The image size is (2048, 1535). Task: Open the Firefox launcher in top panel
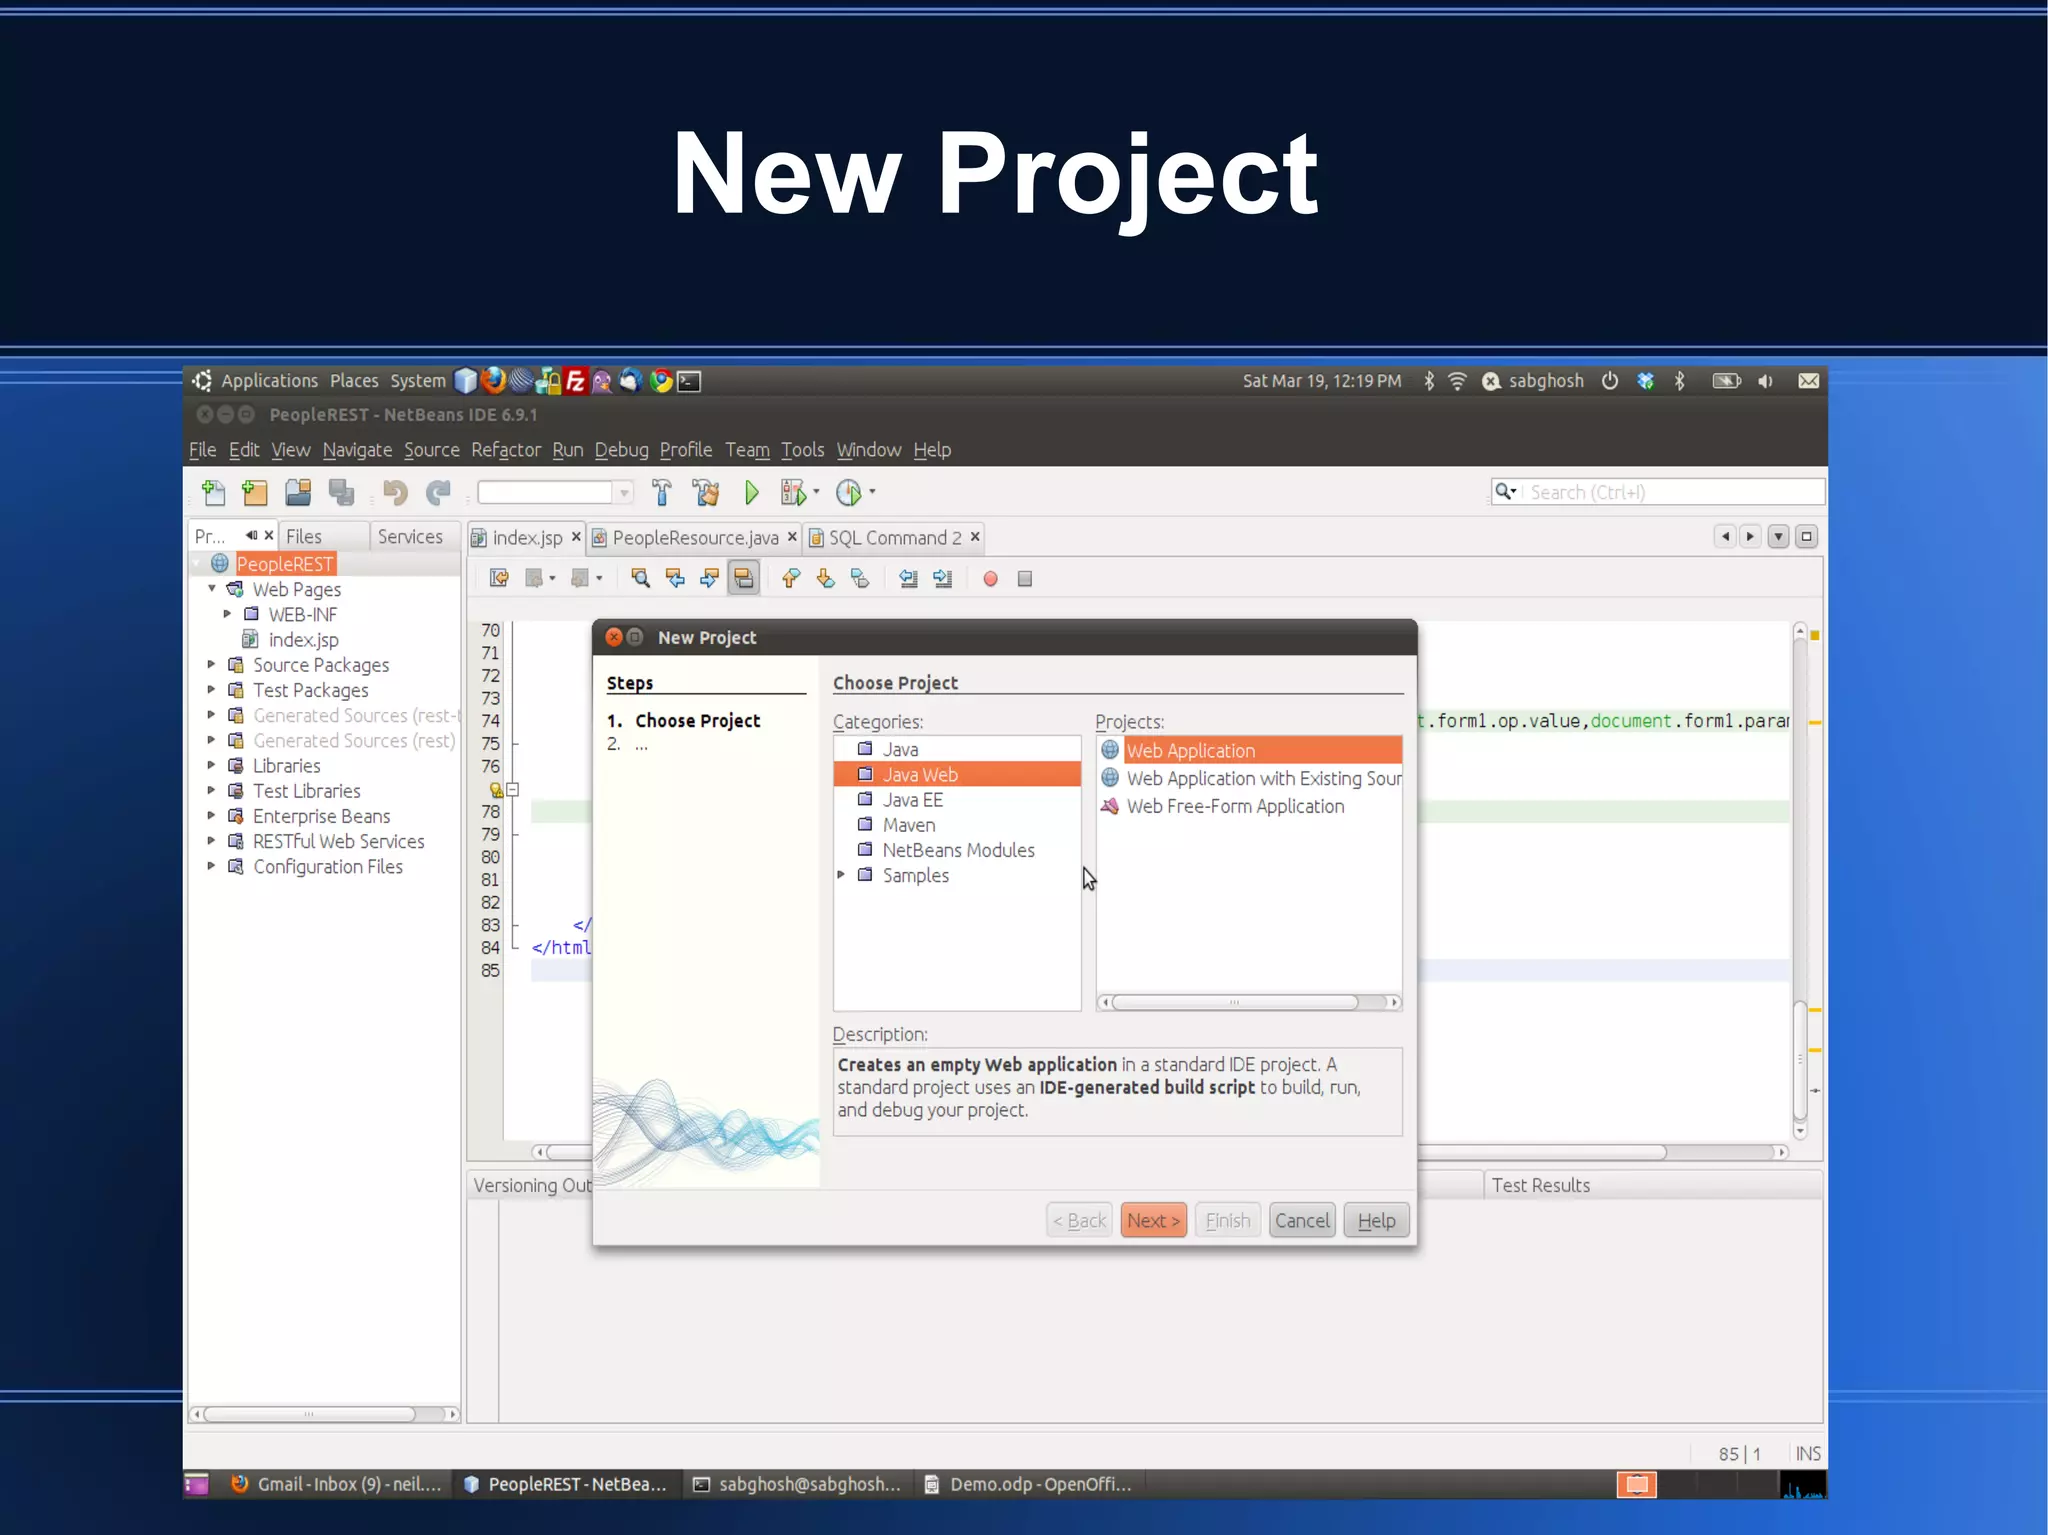coord(493,380)
